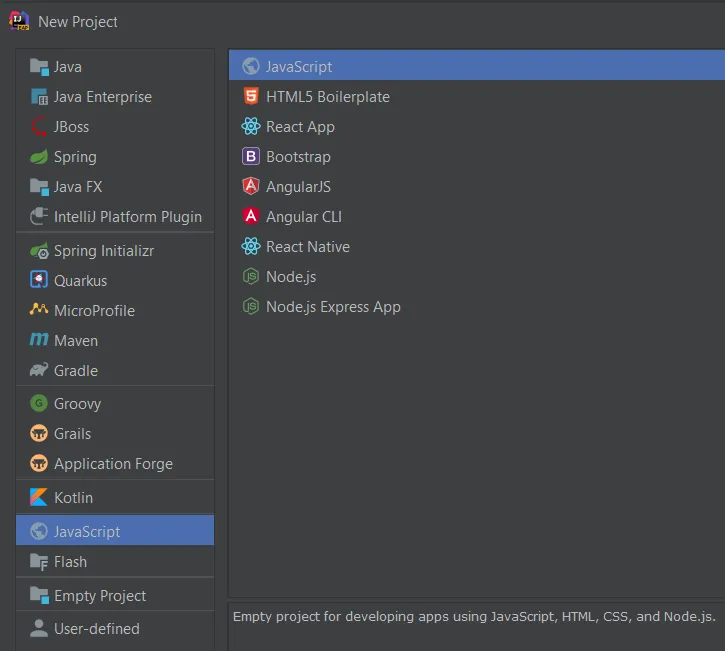Select Java project type

[115, 67]
